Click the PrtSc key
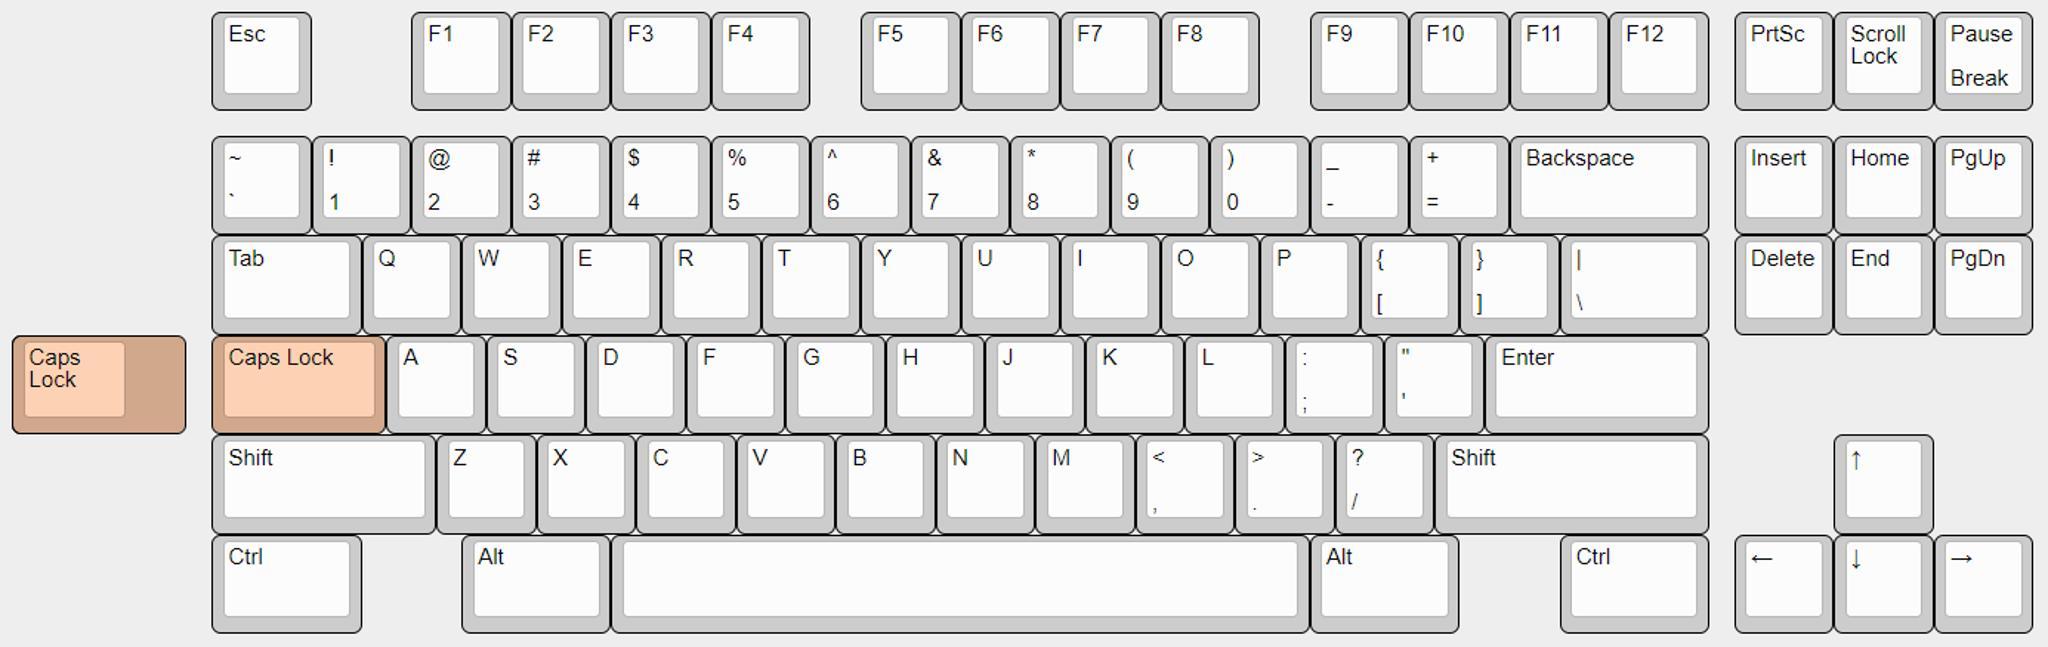The height and width of the screenshot is (647, 2048). 1783,61
